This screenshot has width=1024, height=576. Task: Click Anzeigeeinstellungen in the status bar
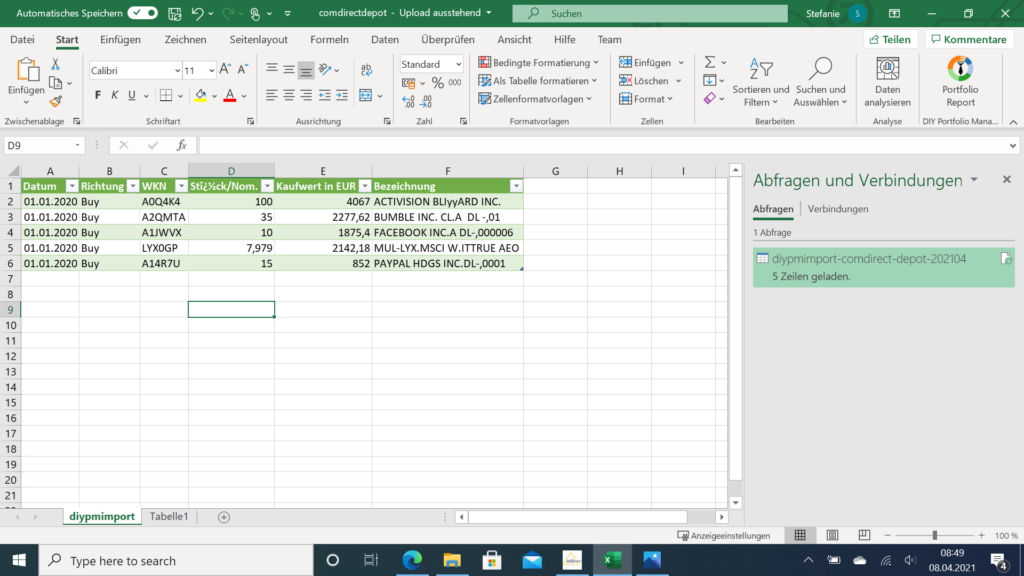[x=724, y=536]
